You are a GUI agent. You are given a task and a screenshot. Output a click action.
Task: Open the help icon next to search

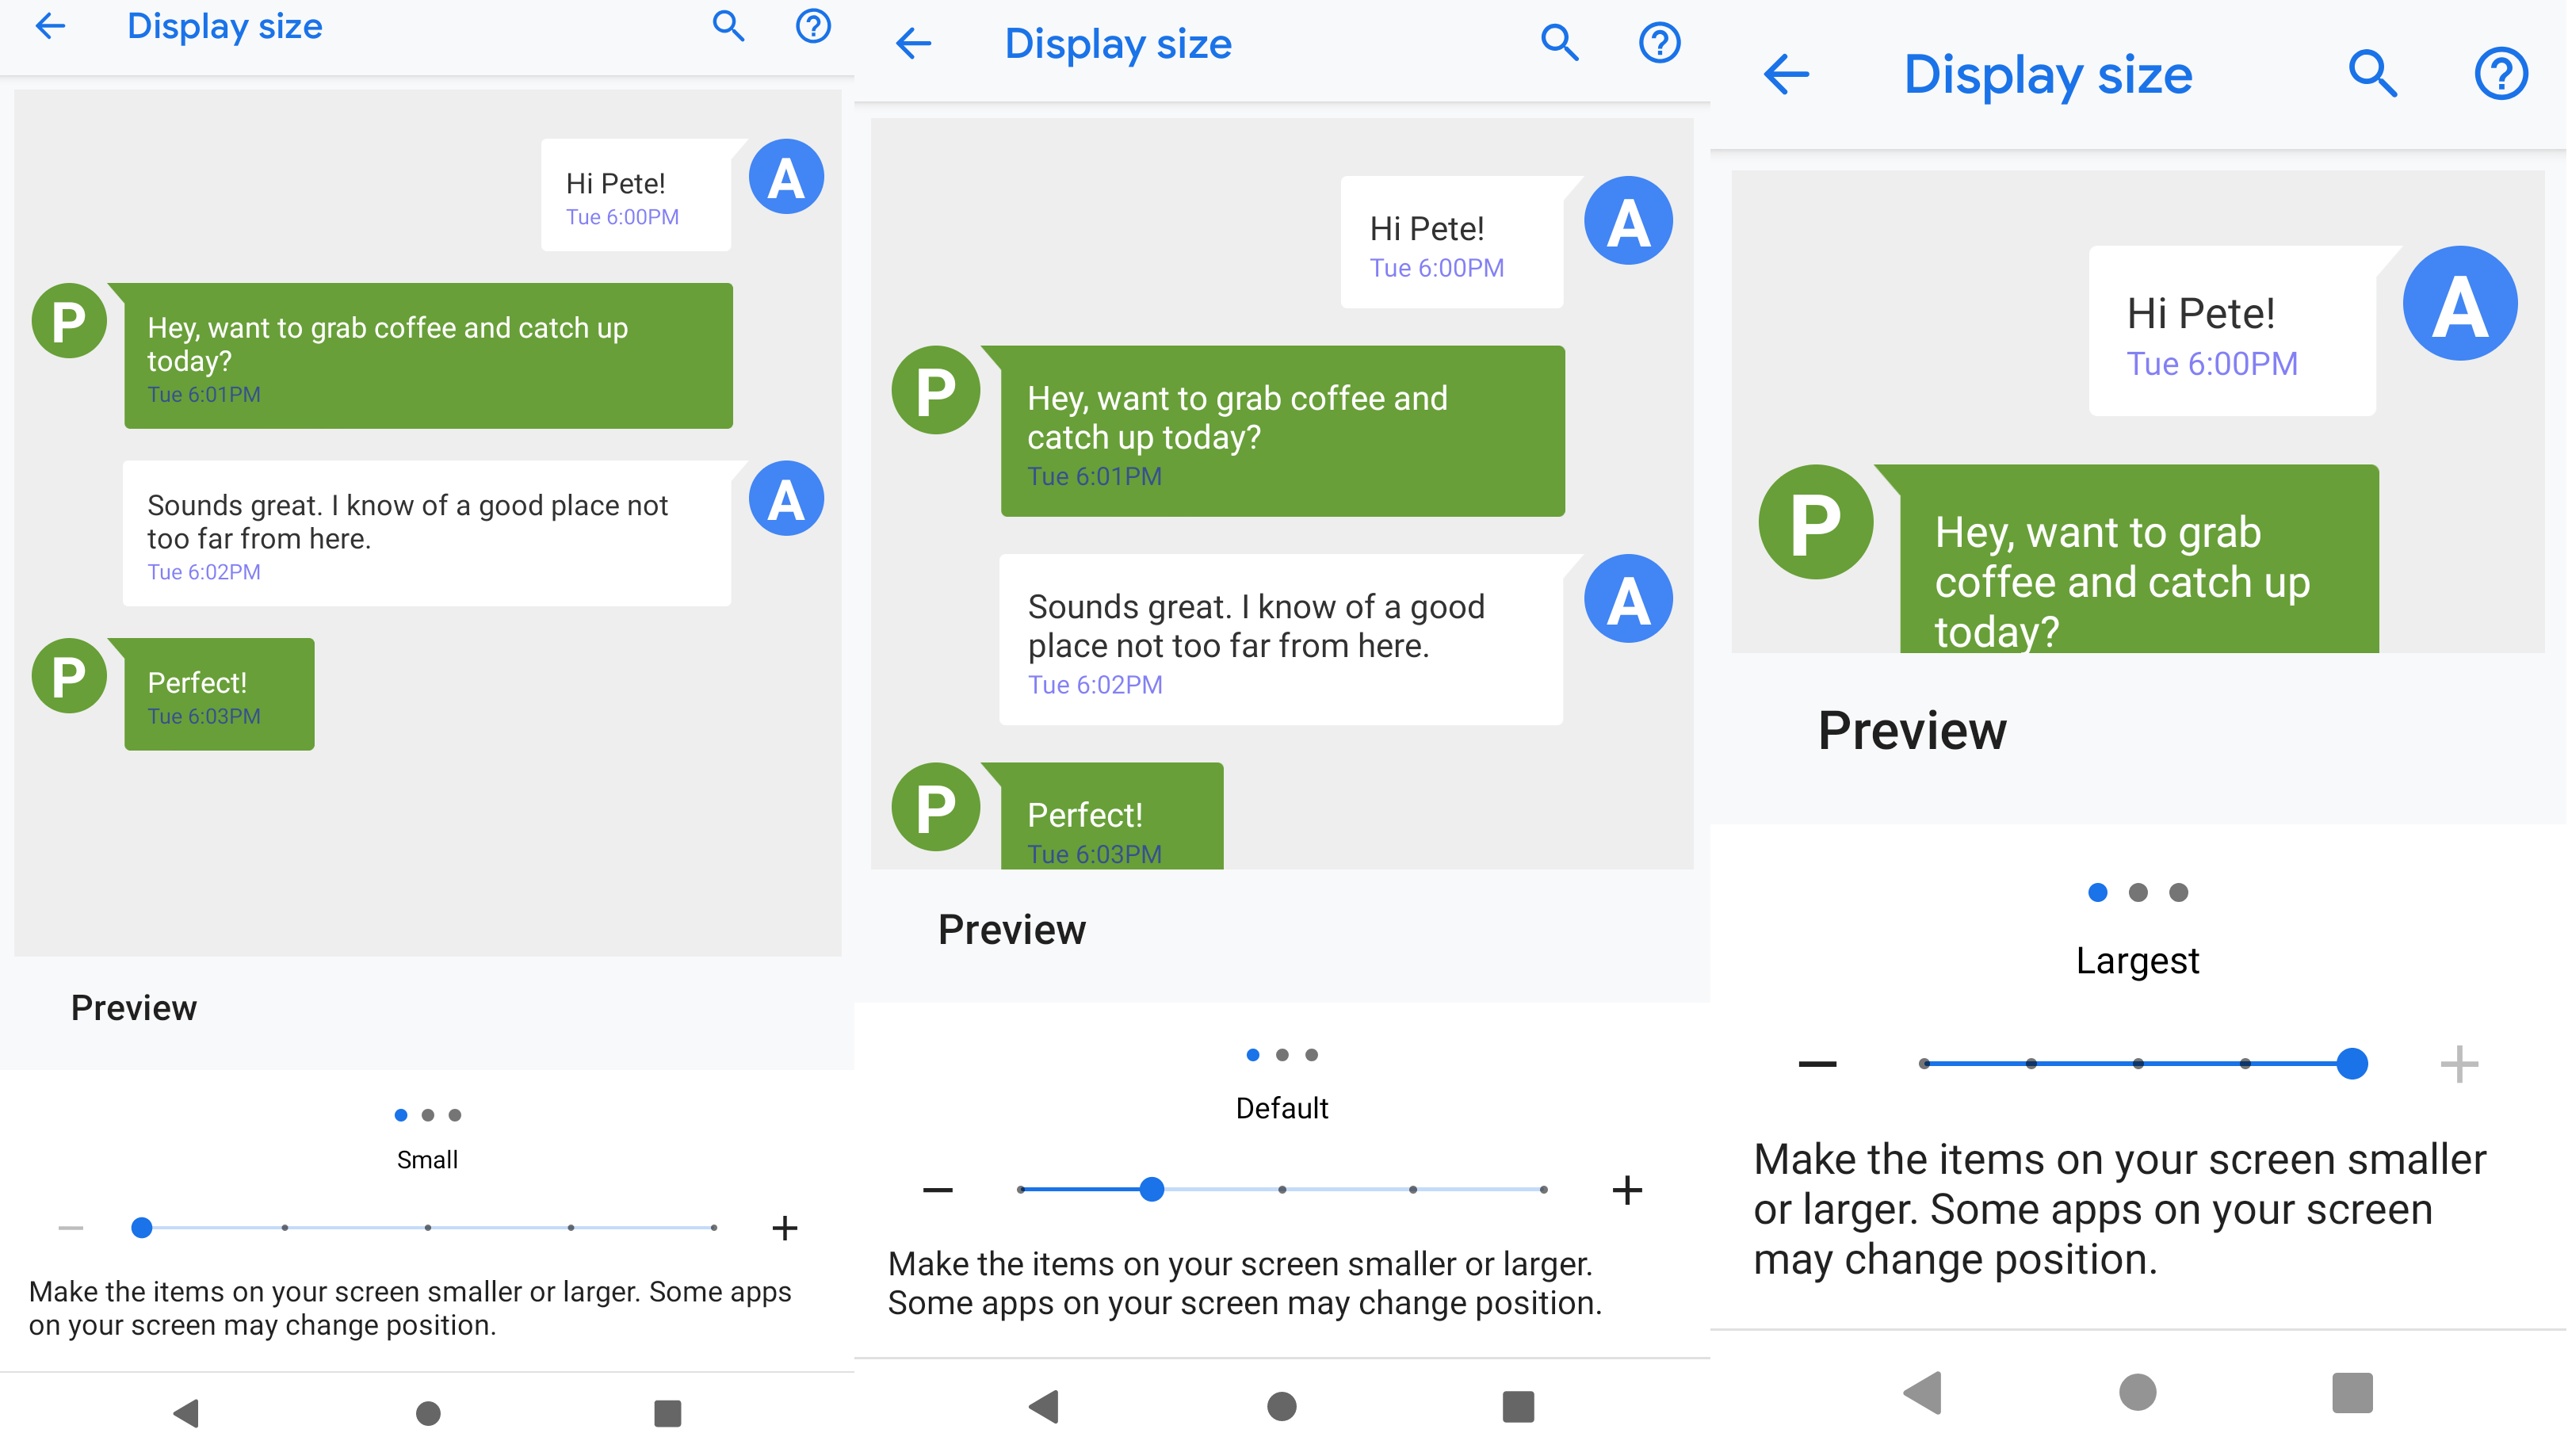(814, 27)
